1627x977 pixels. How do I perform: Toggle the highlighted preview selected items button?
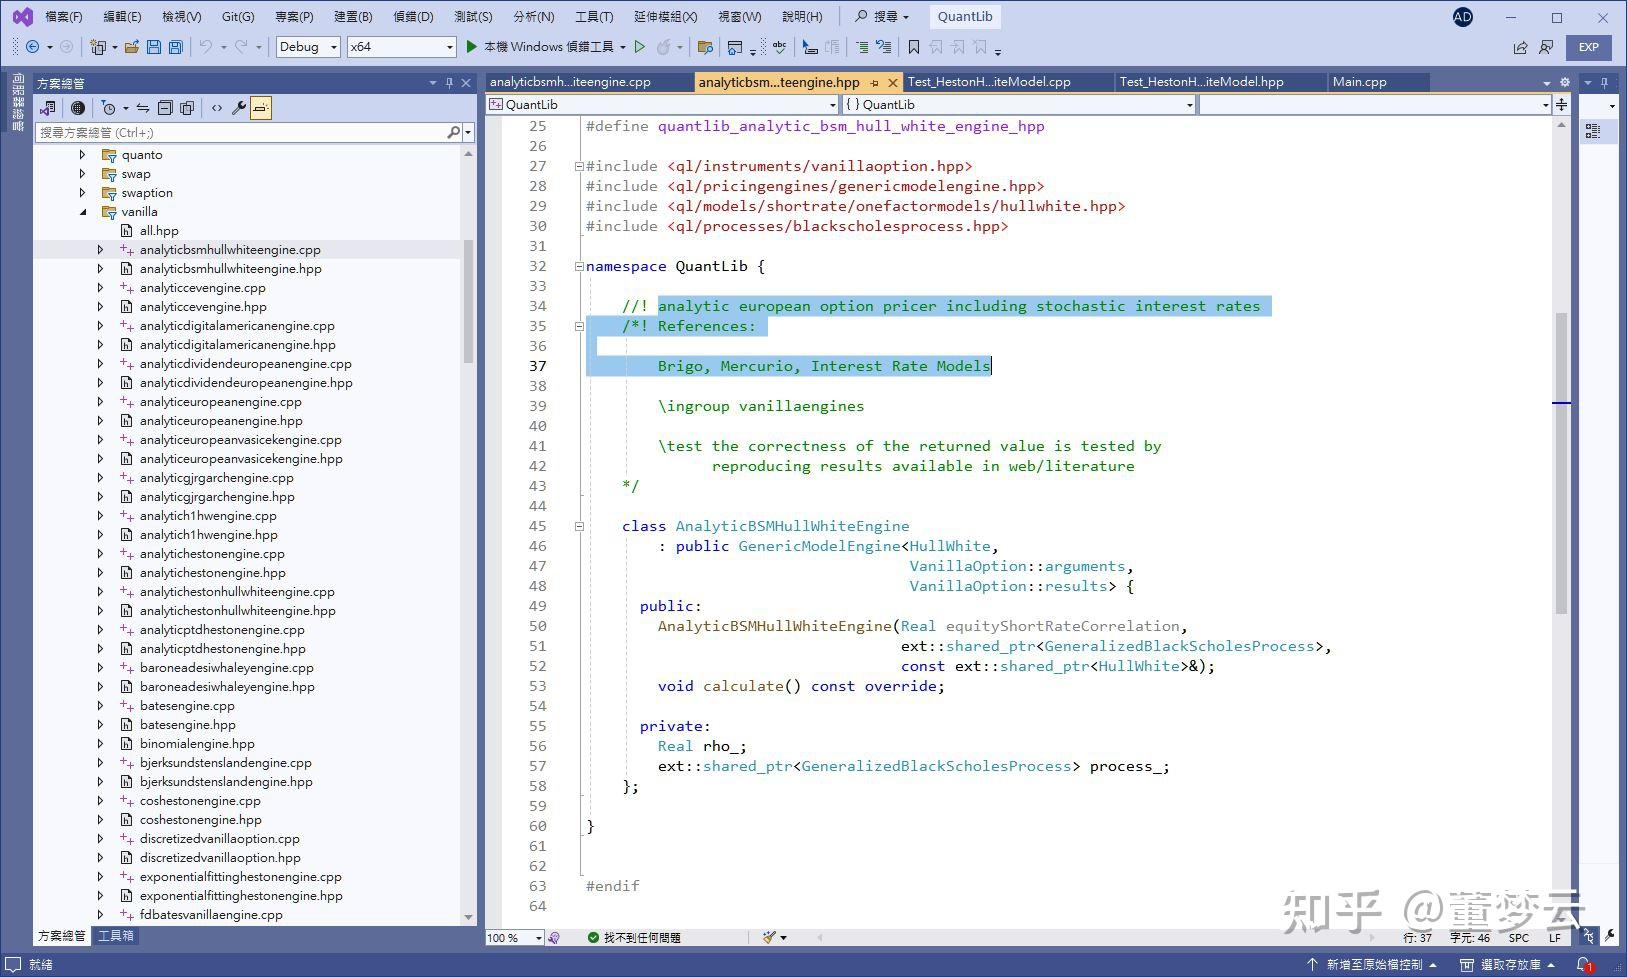[260, 108]
